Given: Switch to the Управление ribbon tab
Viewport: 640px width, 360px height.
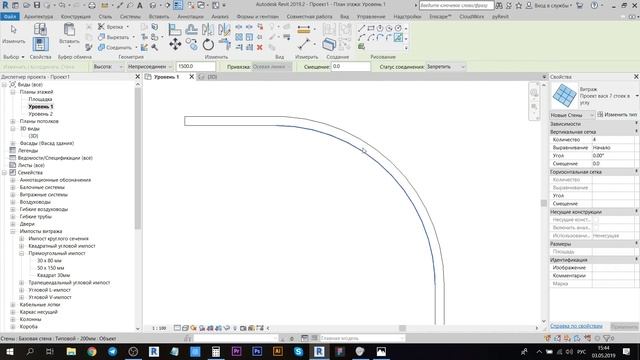Looking at the screenshot, I should click(371, 17).
